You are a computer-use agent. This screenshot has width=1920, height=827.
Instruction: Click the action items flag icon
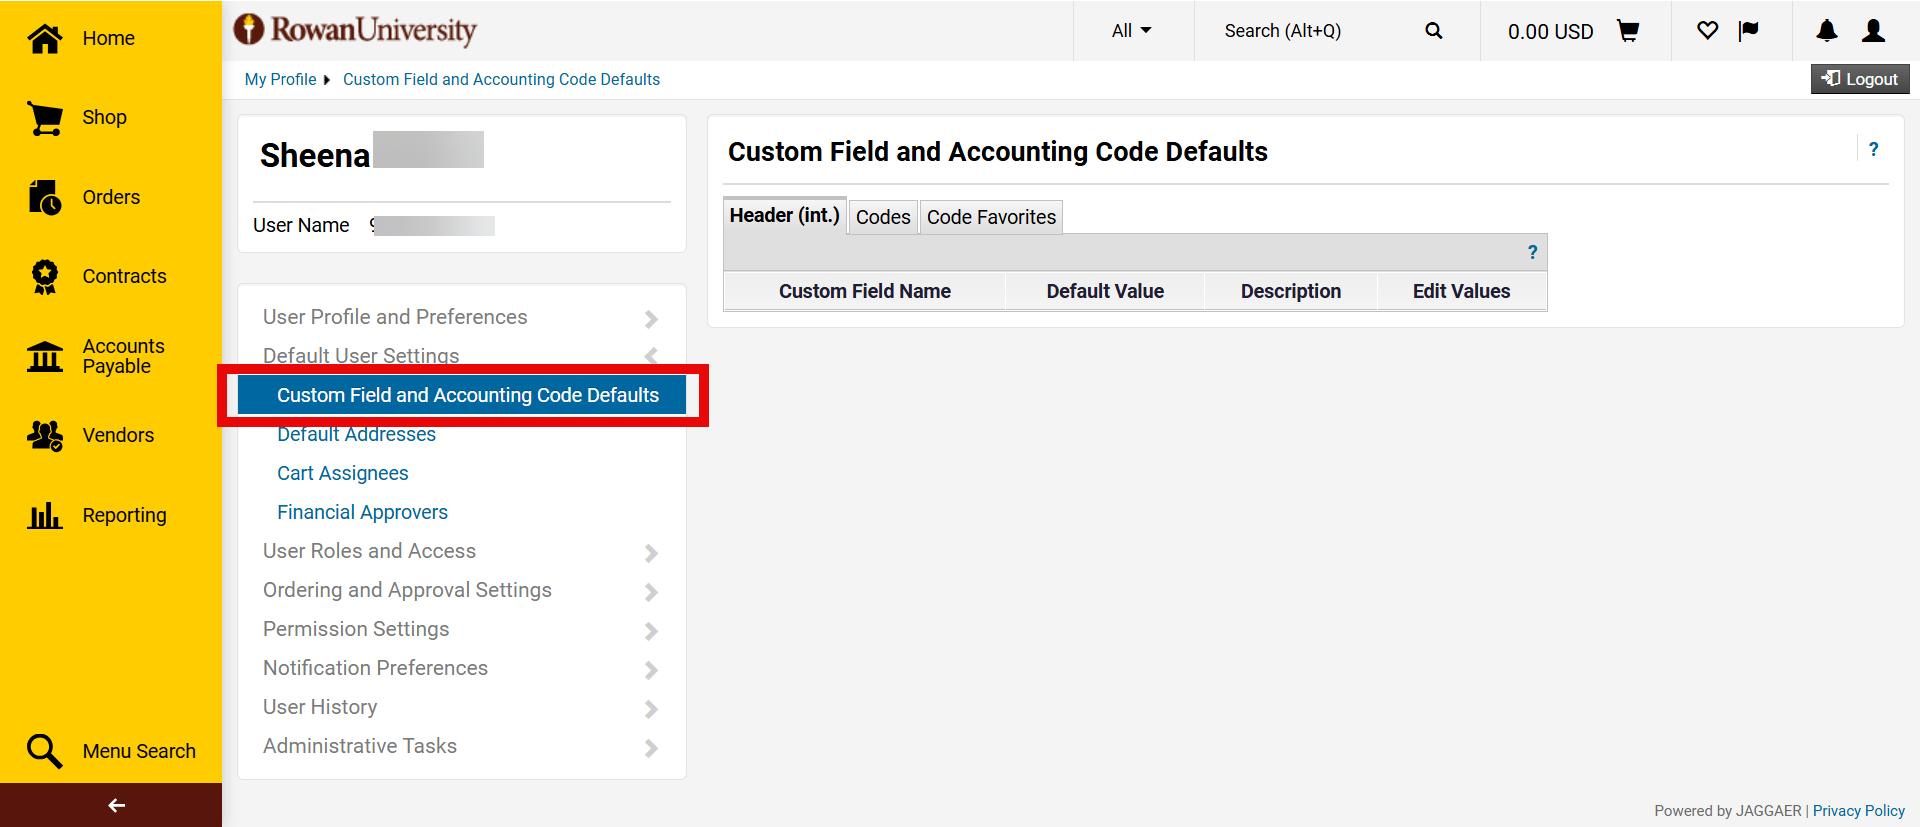[x=1748, y=31]
